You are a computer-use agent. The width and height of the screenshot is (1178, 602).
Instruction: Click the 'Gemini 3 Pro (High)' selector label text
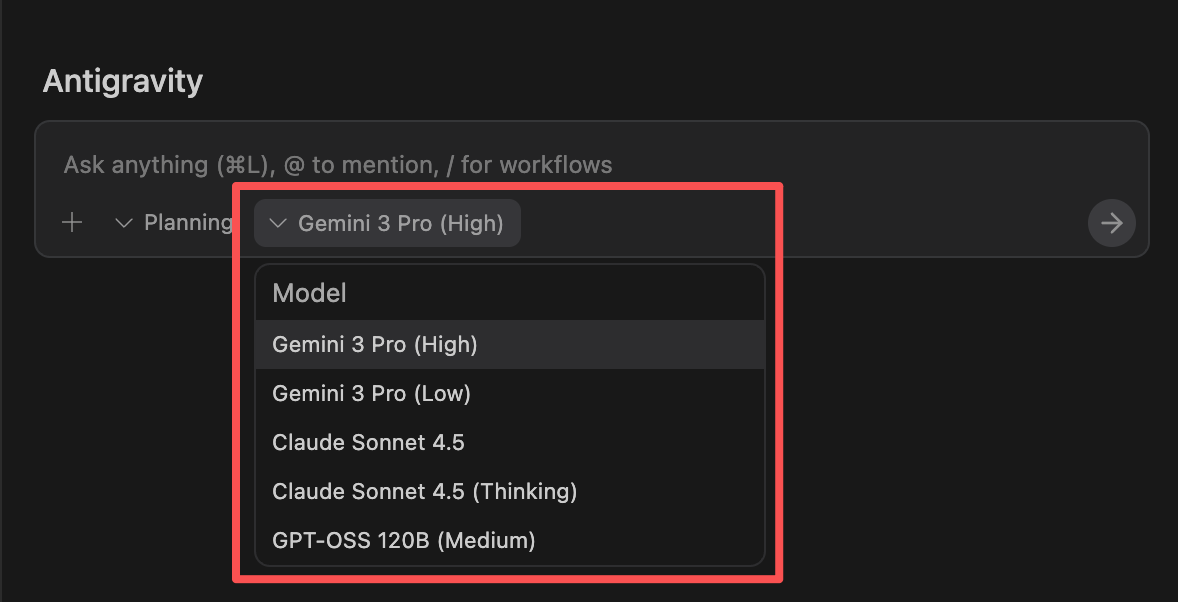pyautogui.click(x=401, y=223)
